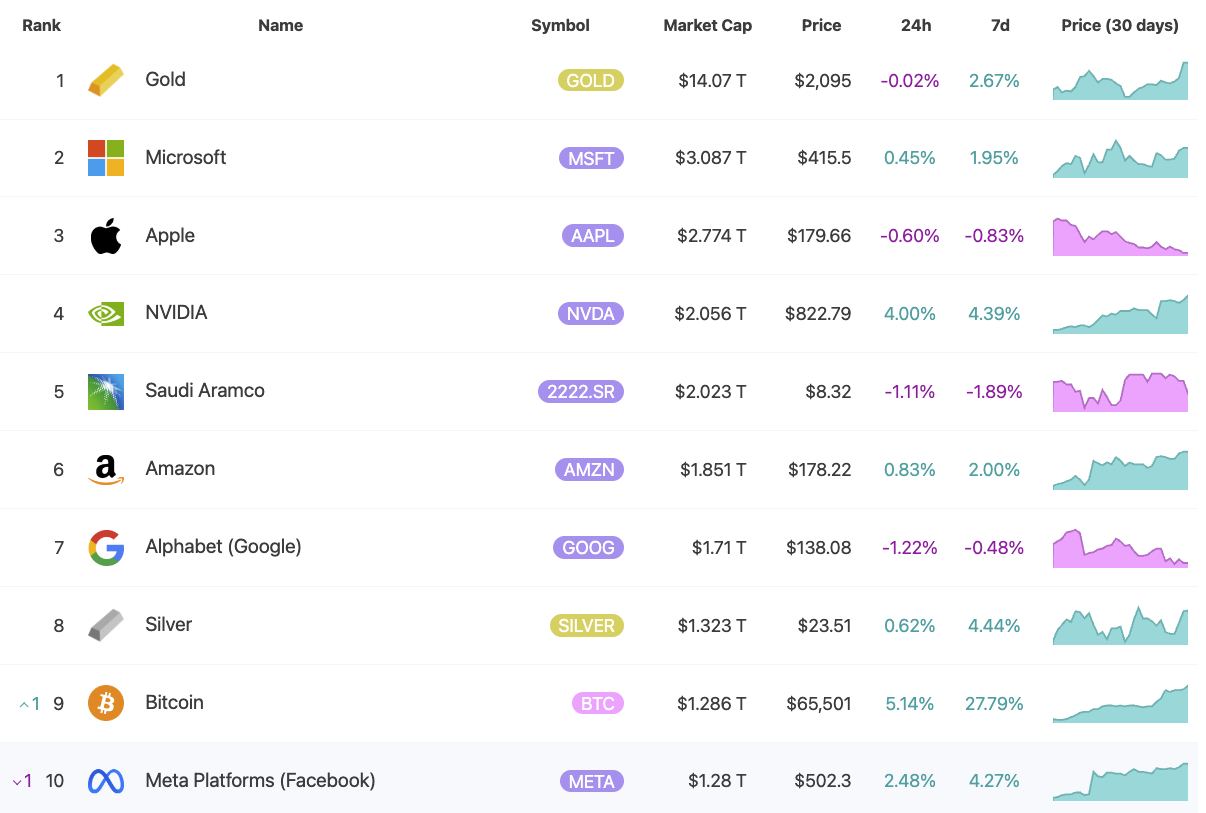Screen dimensions: 1206x813
Task: Open the Meta Platforms (Facebook) link
Action: [260, 781]
